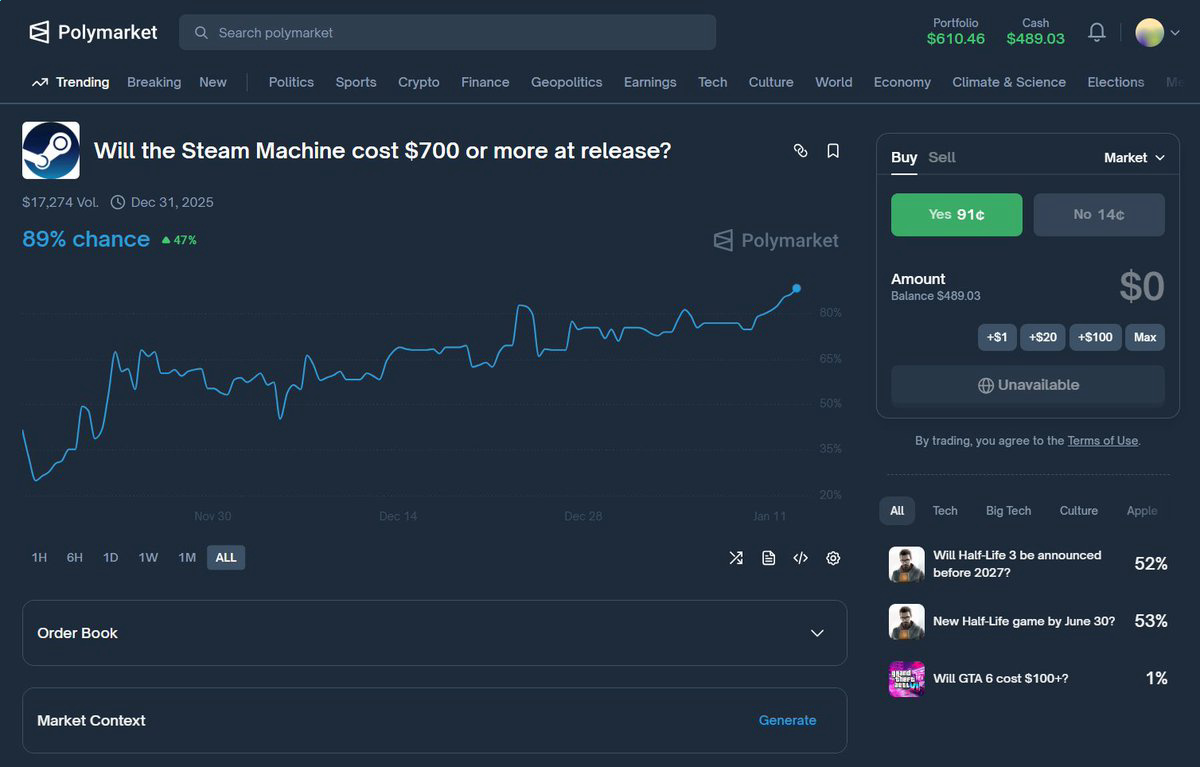Go to Elections category

1116,82
